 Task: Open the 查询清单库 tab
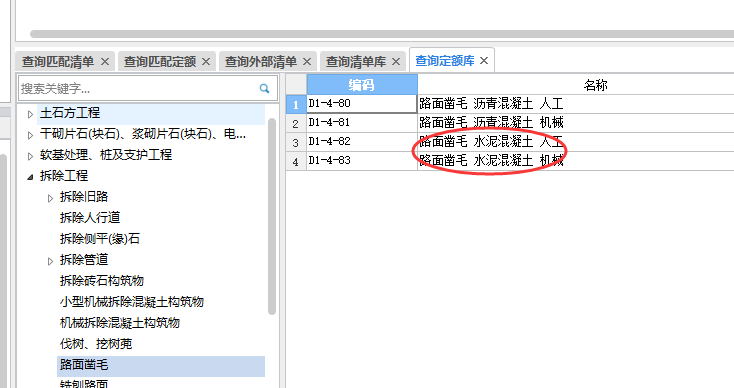click(x=356, y=62)
